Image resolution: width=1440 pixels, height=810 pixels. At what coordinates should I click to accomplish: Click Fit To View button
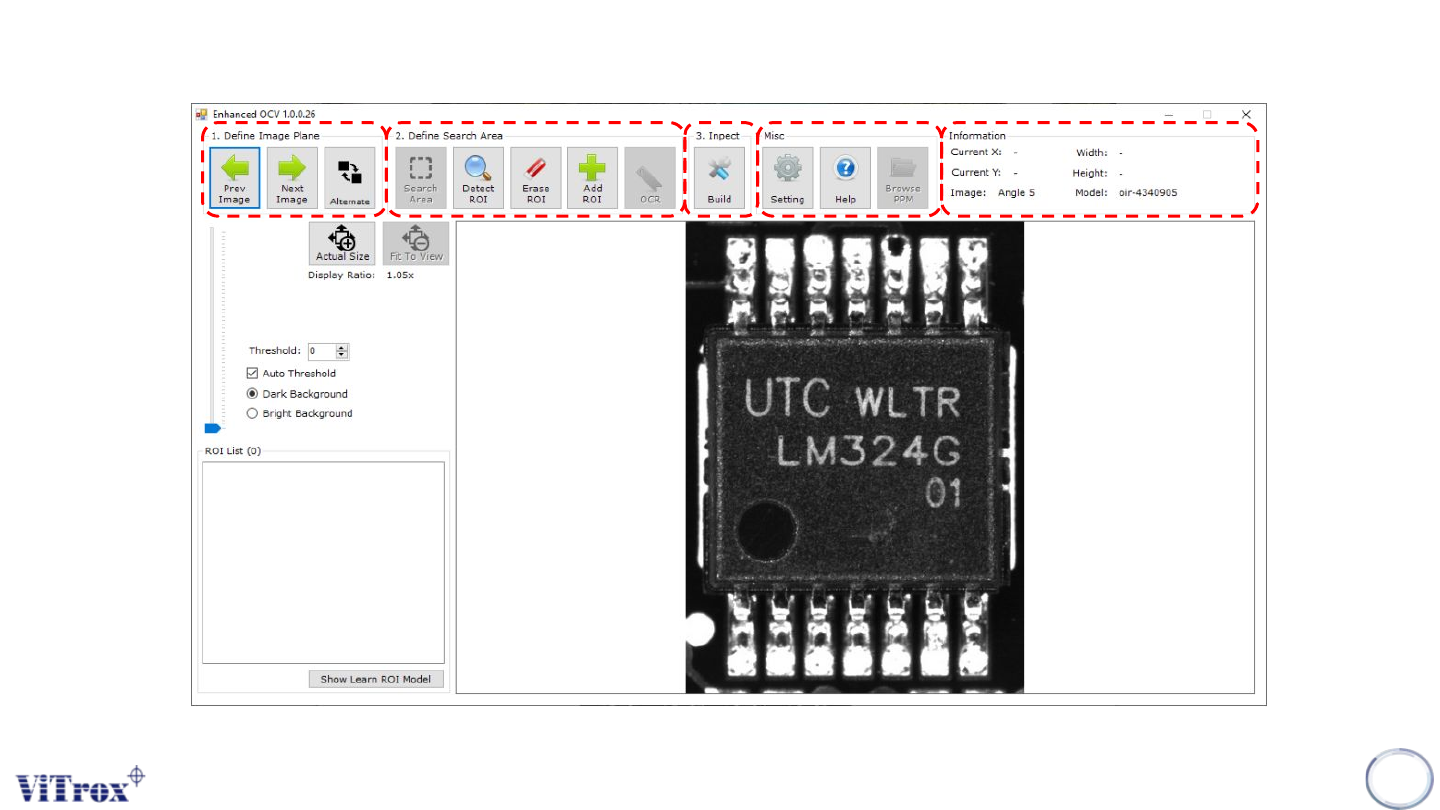point(416,243)
